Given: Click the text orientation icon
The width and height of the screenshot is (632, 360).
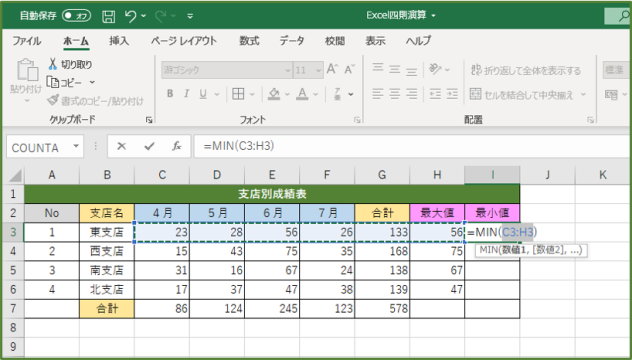Looking at the screenshot, I should 435,69.
